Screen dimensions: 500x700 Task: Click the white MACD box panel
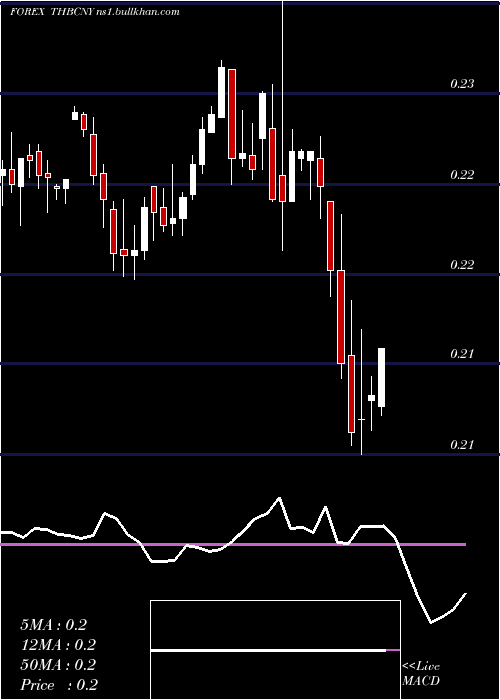point(275,650)
